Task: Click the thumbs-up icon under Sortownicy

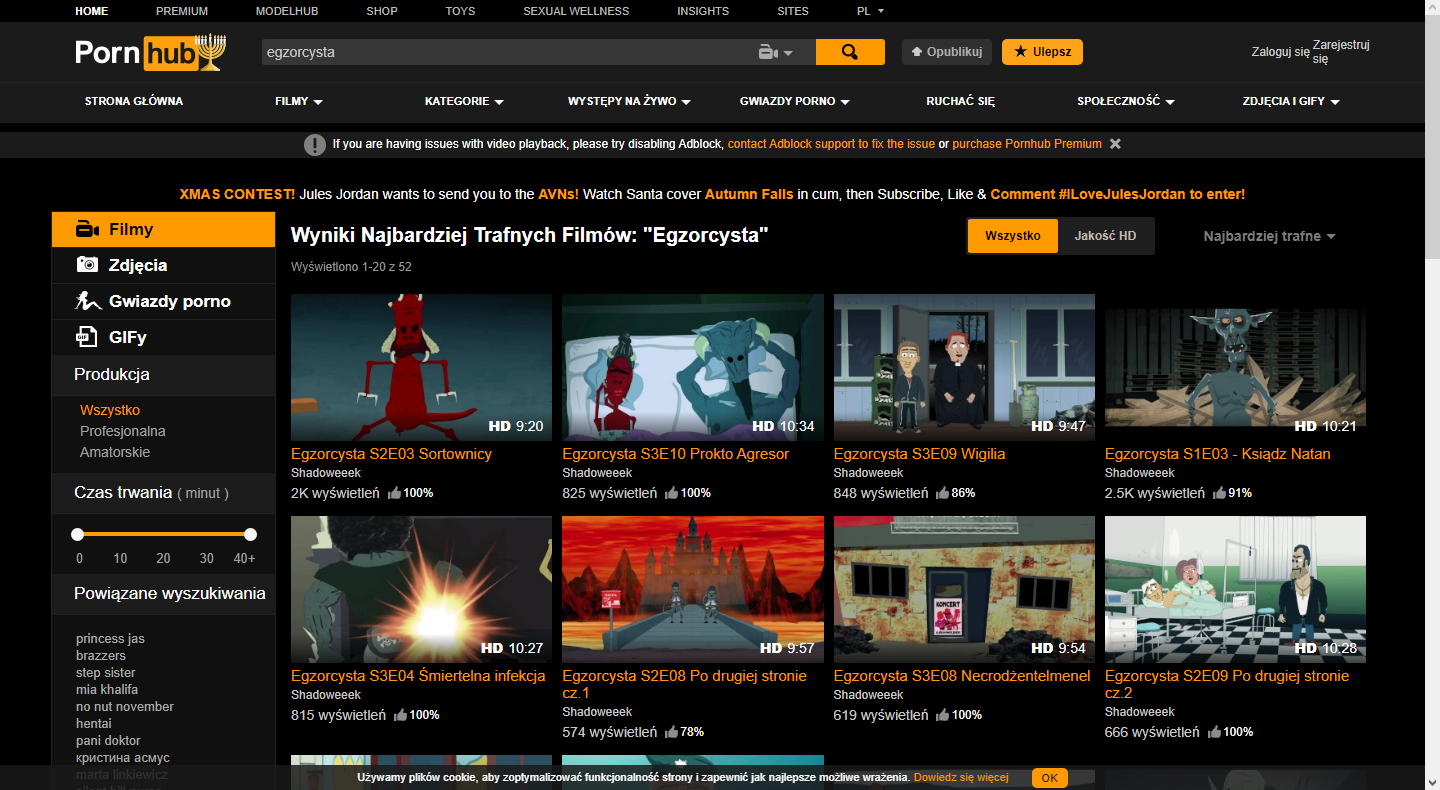Action: (394, 493)
